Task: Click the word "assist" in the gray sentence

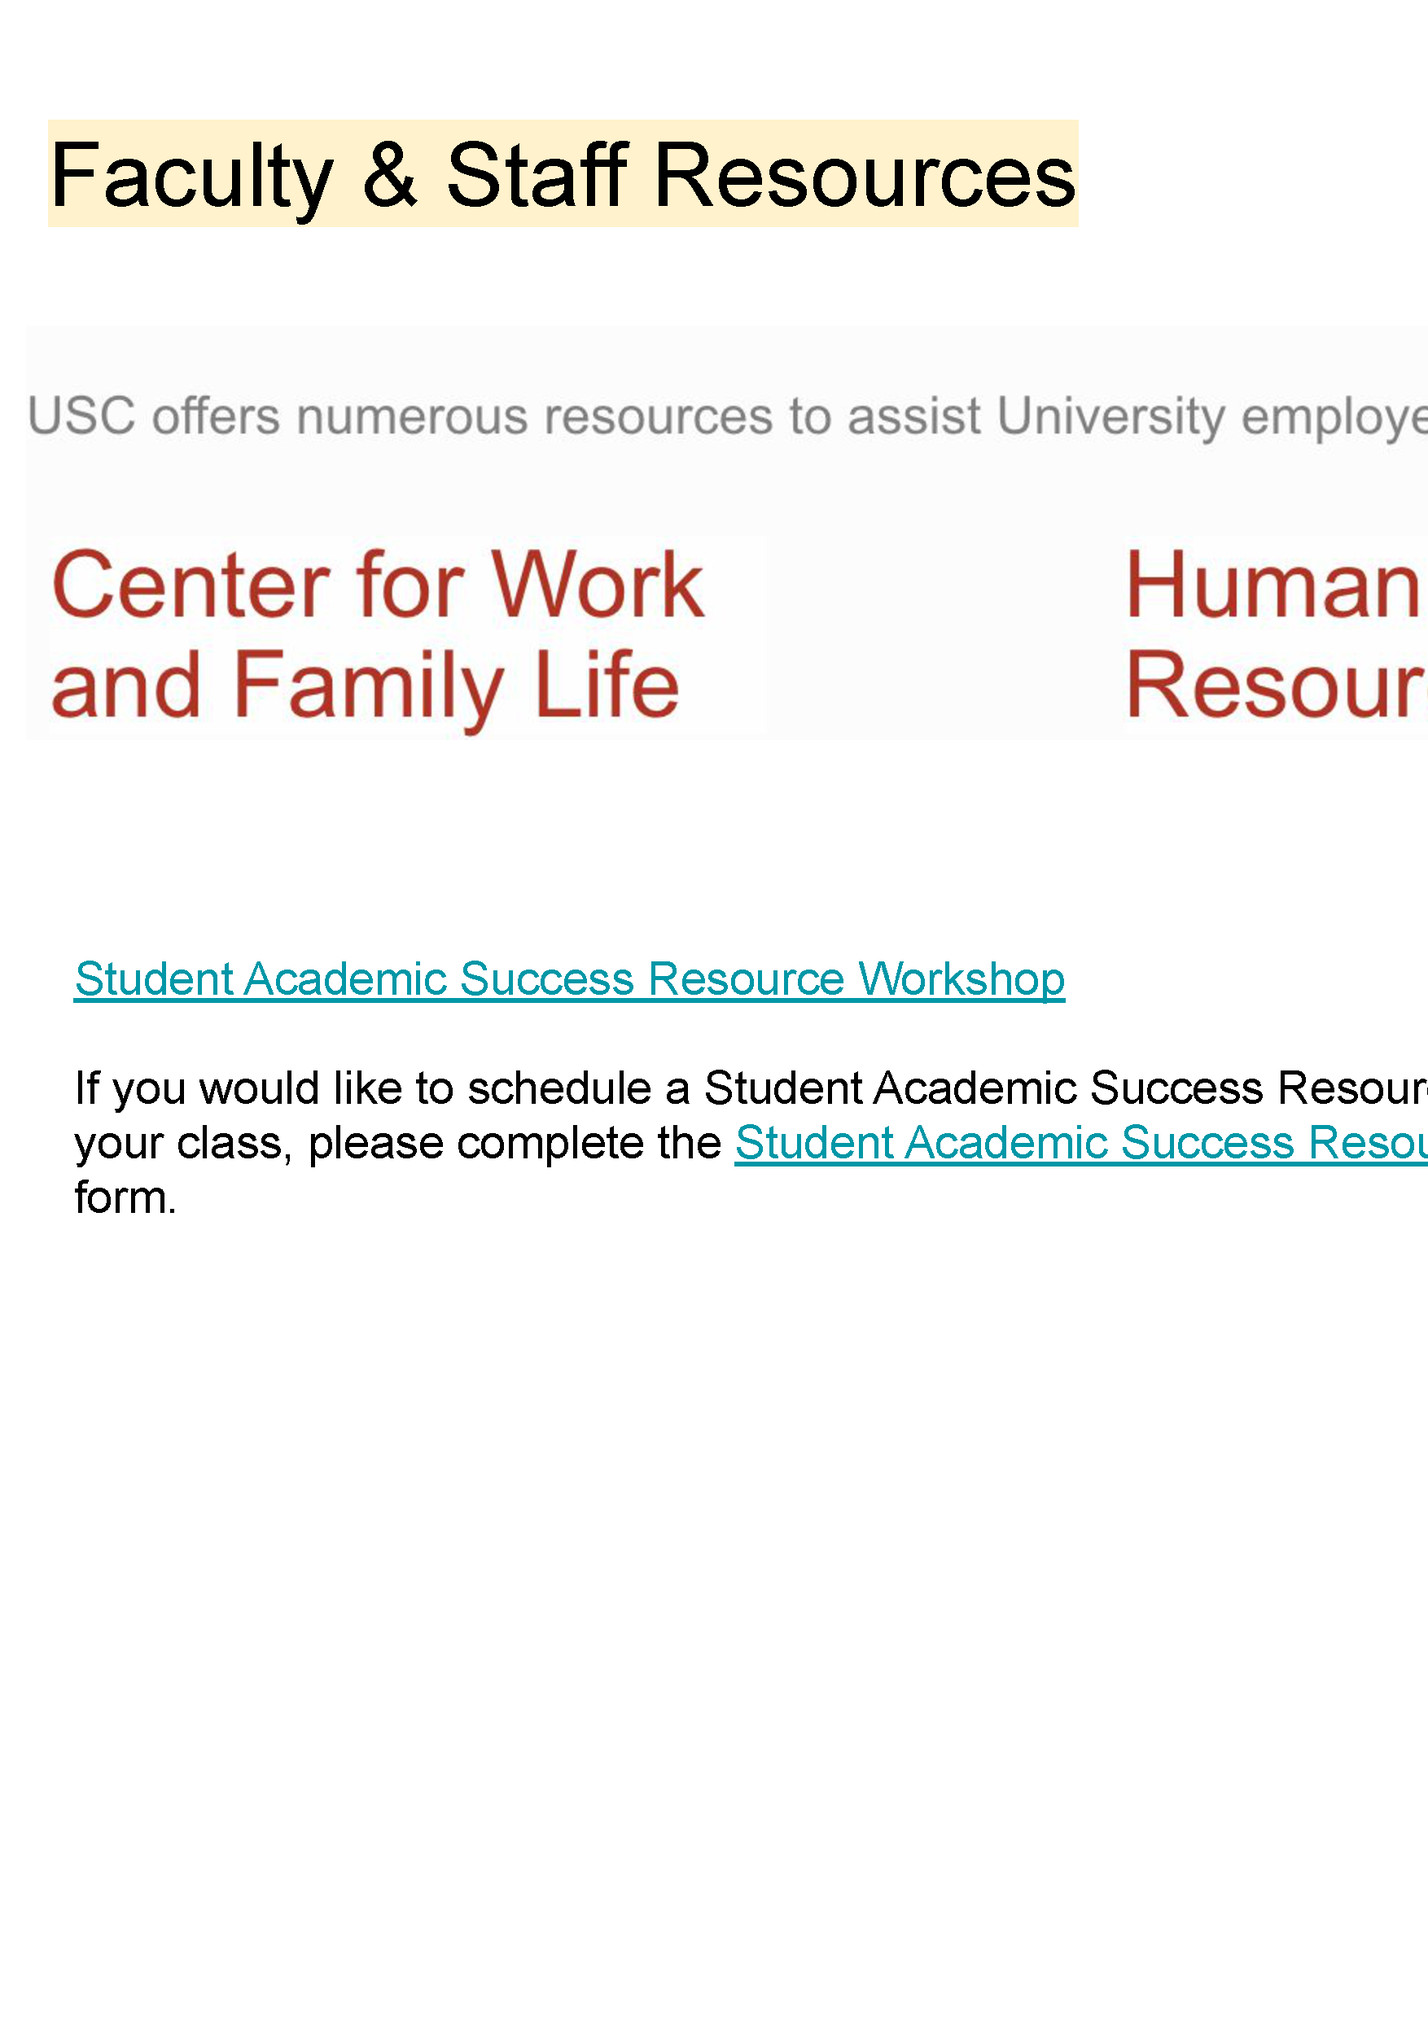Action: (914, 416)
